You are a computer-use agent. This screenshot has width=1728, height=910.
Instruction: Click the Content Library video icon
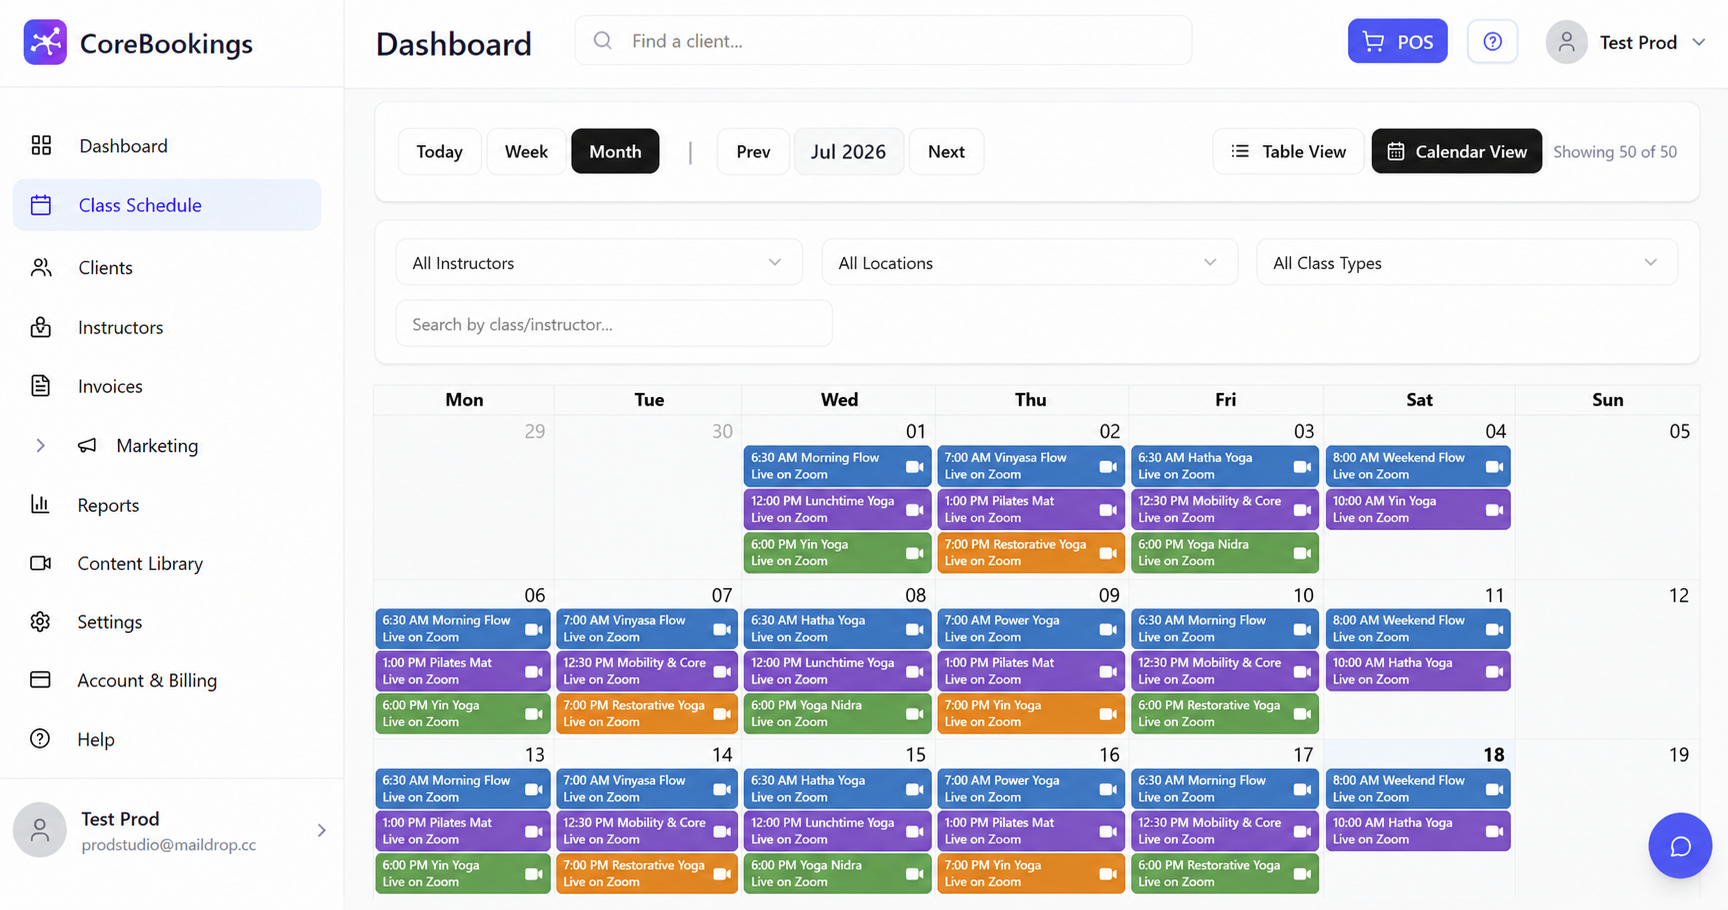click(x=41, y=563)
